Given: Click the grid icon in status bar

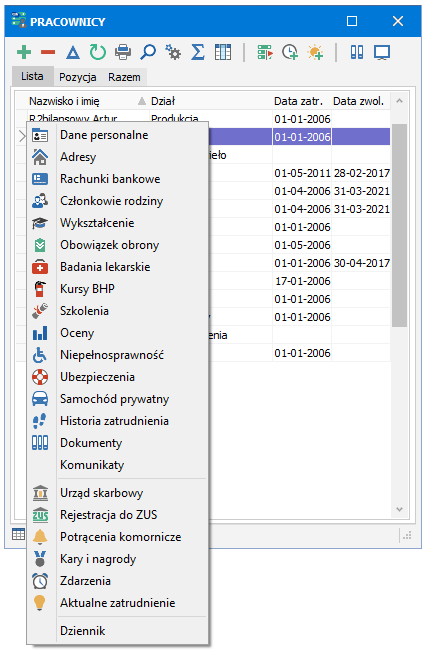Looking at the screenshot, I should click(19, 534).
